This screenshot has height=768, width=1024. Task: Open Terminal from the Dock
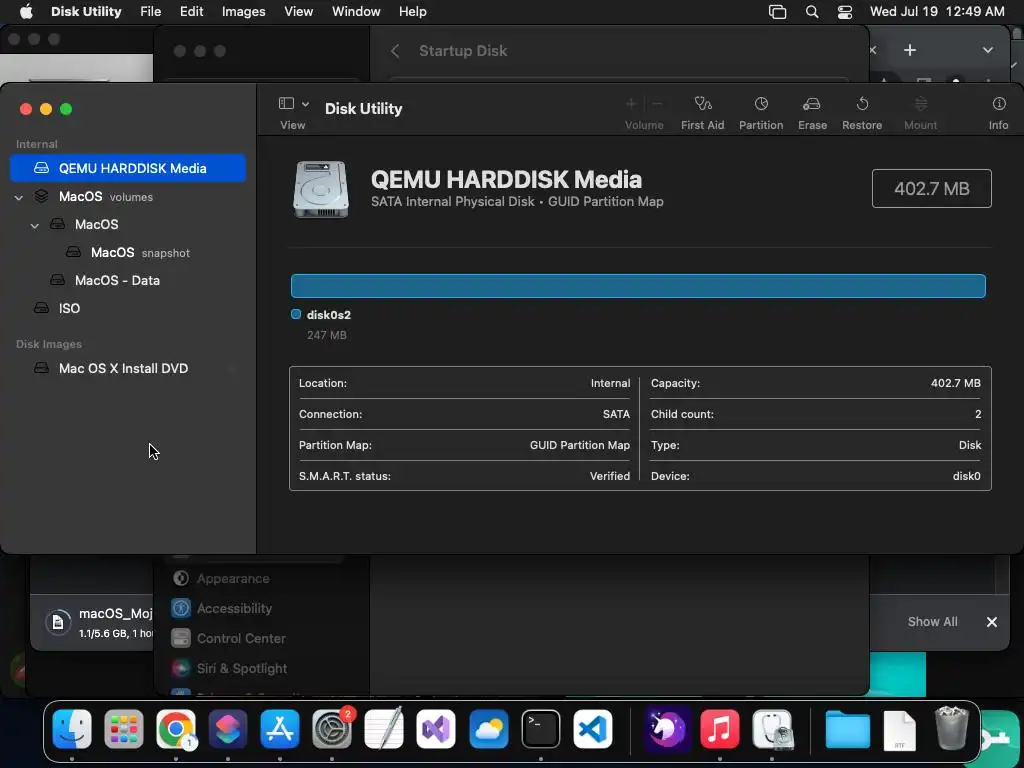click(x=541, y=729)
